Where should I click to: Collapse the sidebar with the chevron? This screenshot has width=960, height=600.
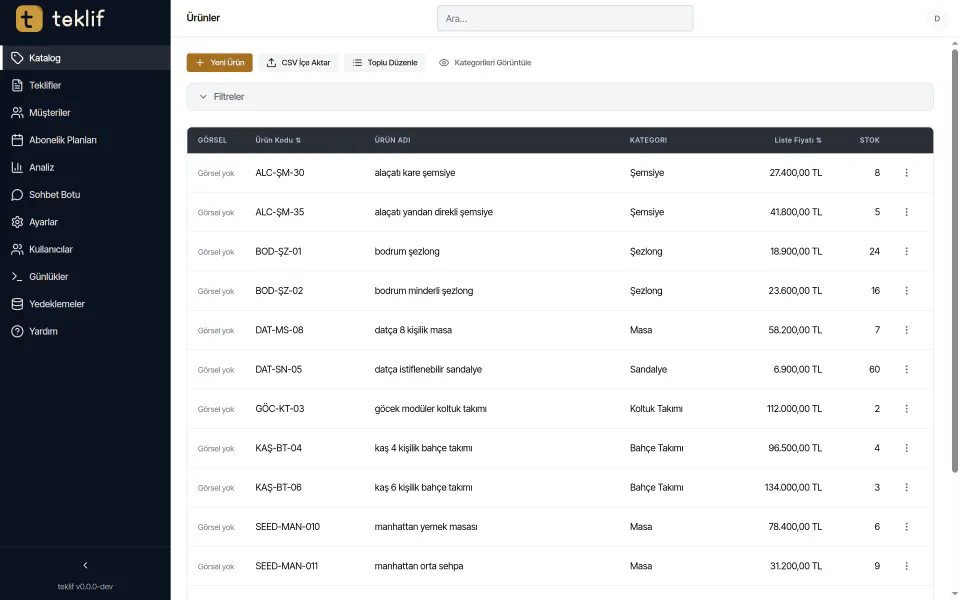coord(85,565)
